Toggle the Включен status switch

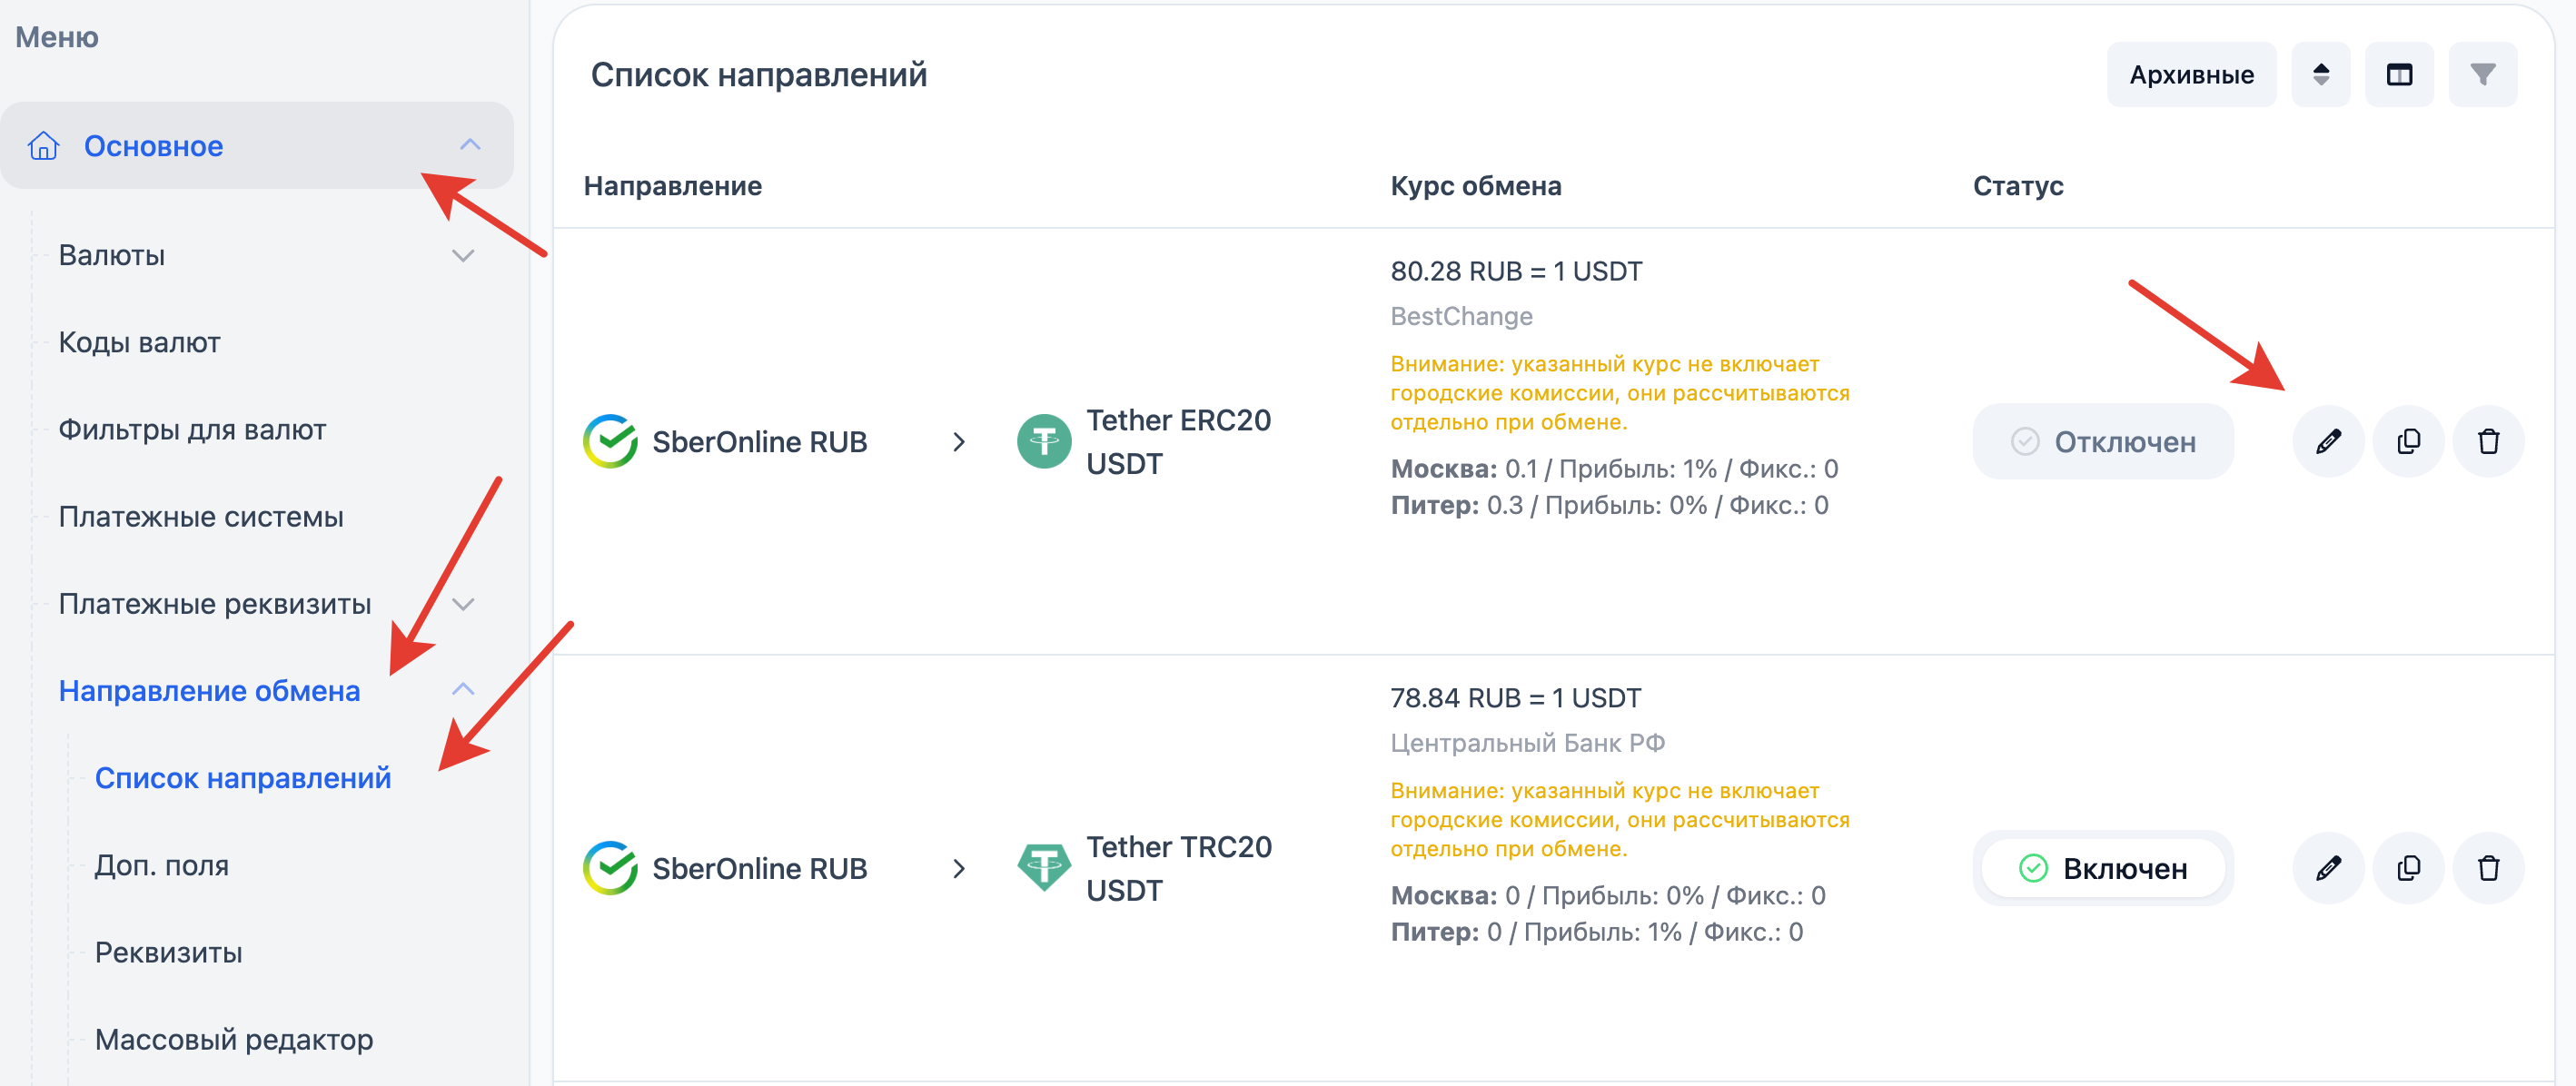[2102, 868]
